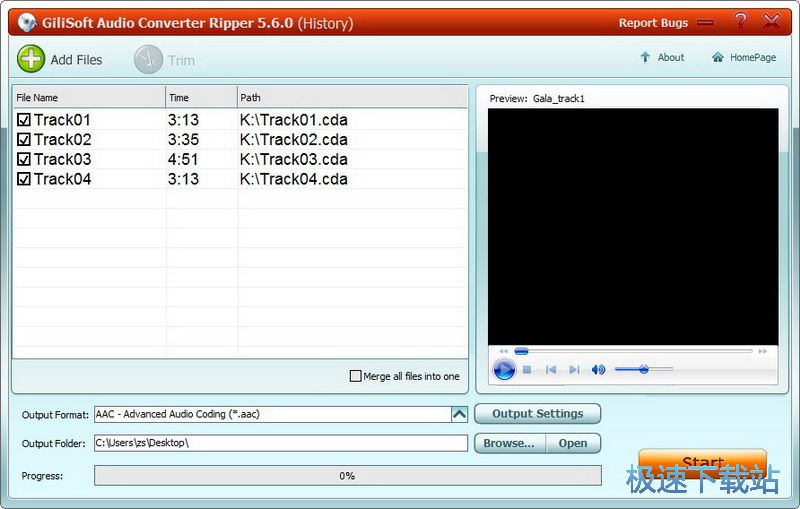Sort by File Name column header
800x509 pixels.
[89, 97]
